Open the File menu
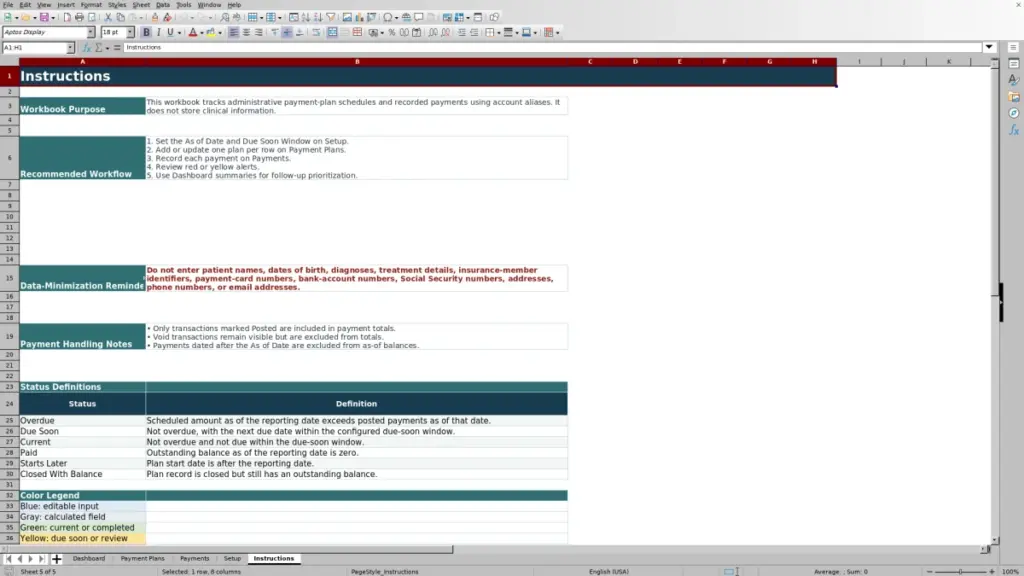Viewport: 1024px width, 576px height. point(8,5)
